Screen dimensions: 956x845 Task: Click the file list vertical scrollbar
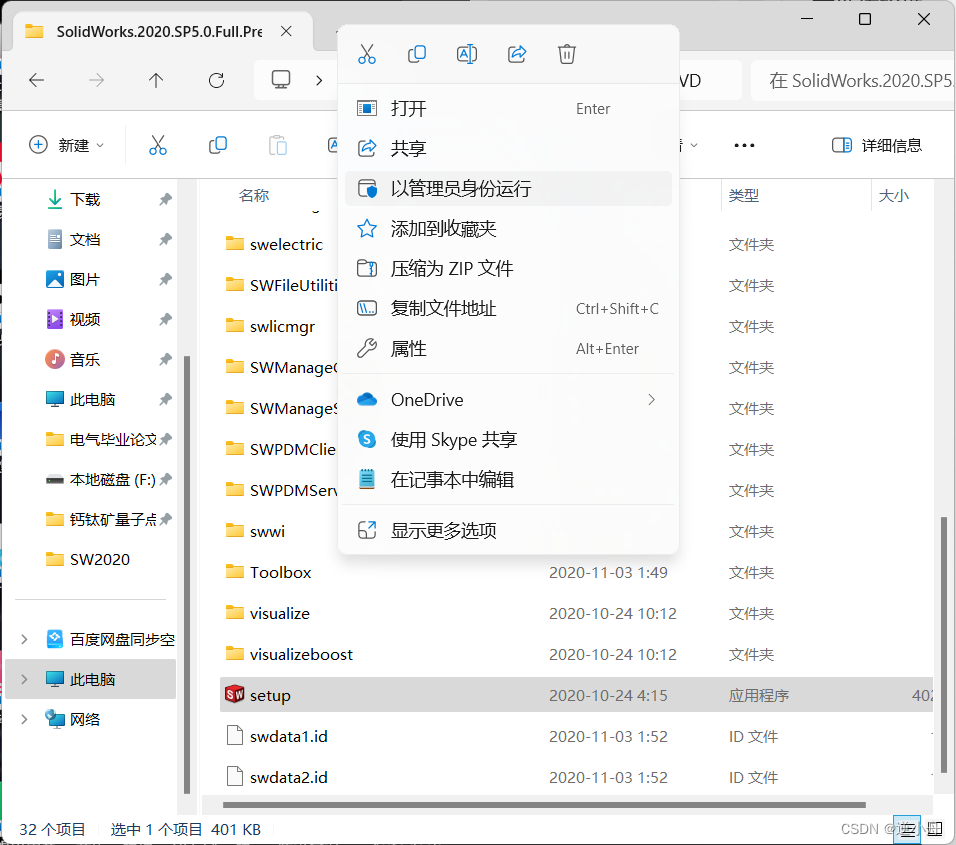point(944,646)
